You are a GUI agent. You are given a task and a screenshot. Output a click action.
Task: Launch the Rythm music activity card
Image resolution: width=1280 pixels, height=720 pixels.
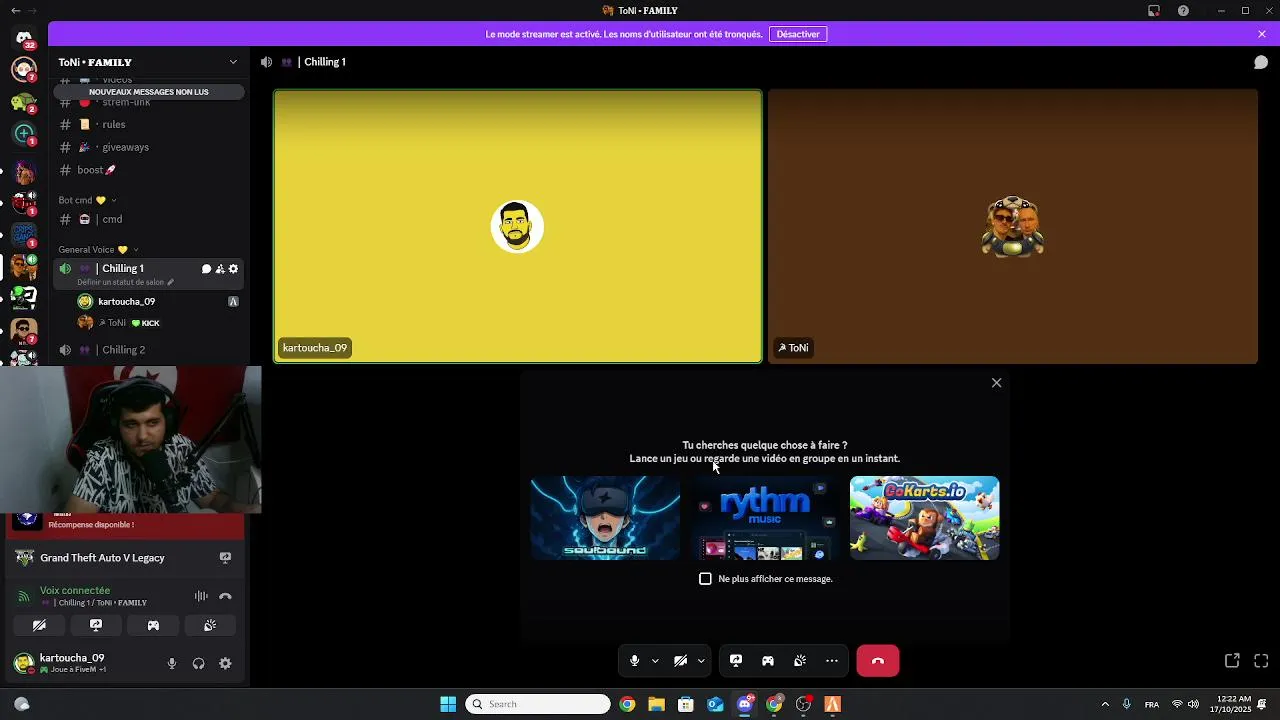[x=765, y=518]
